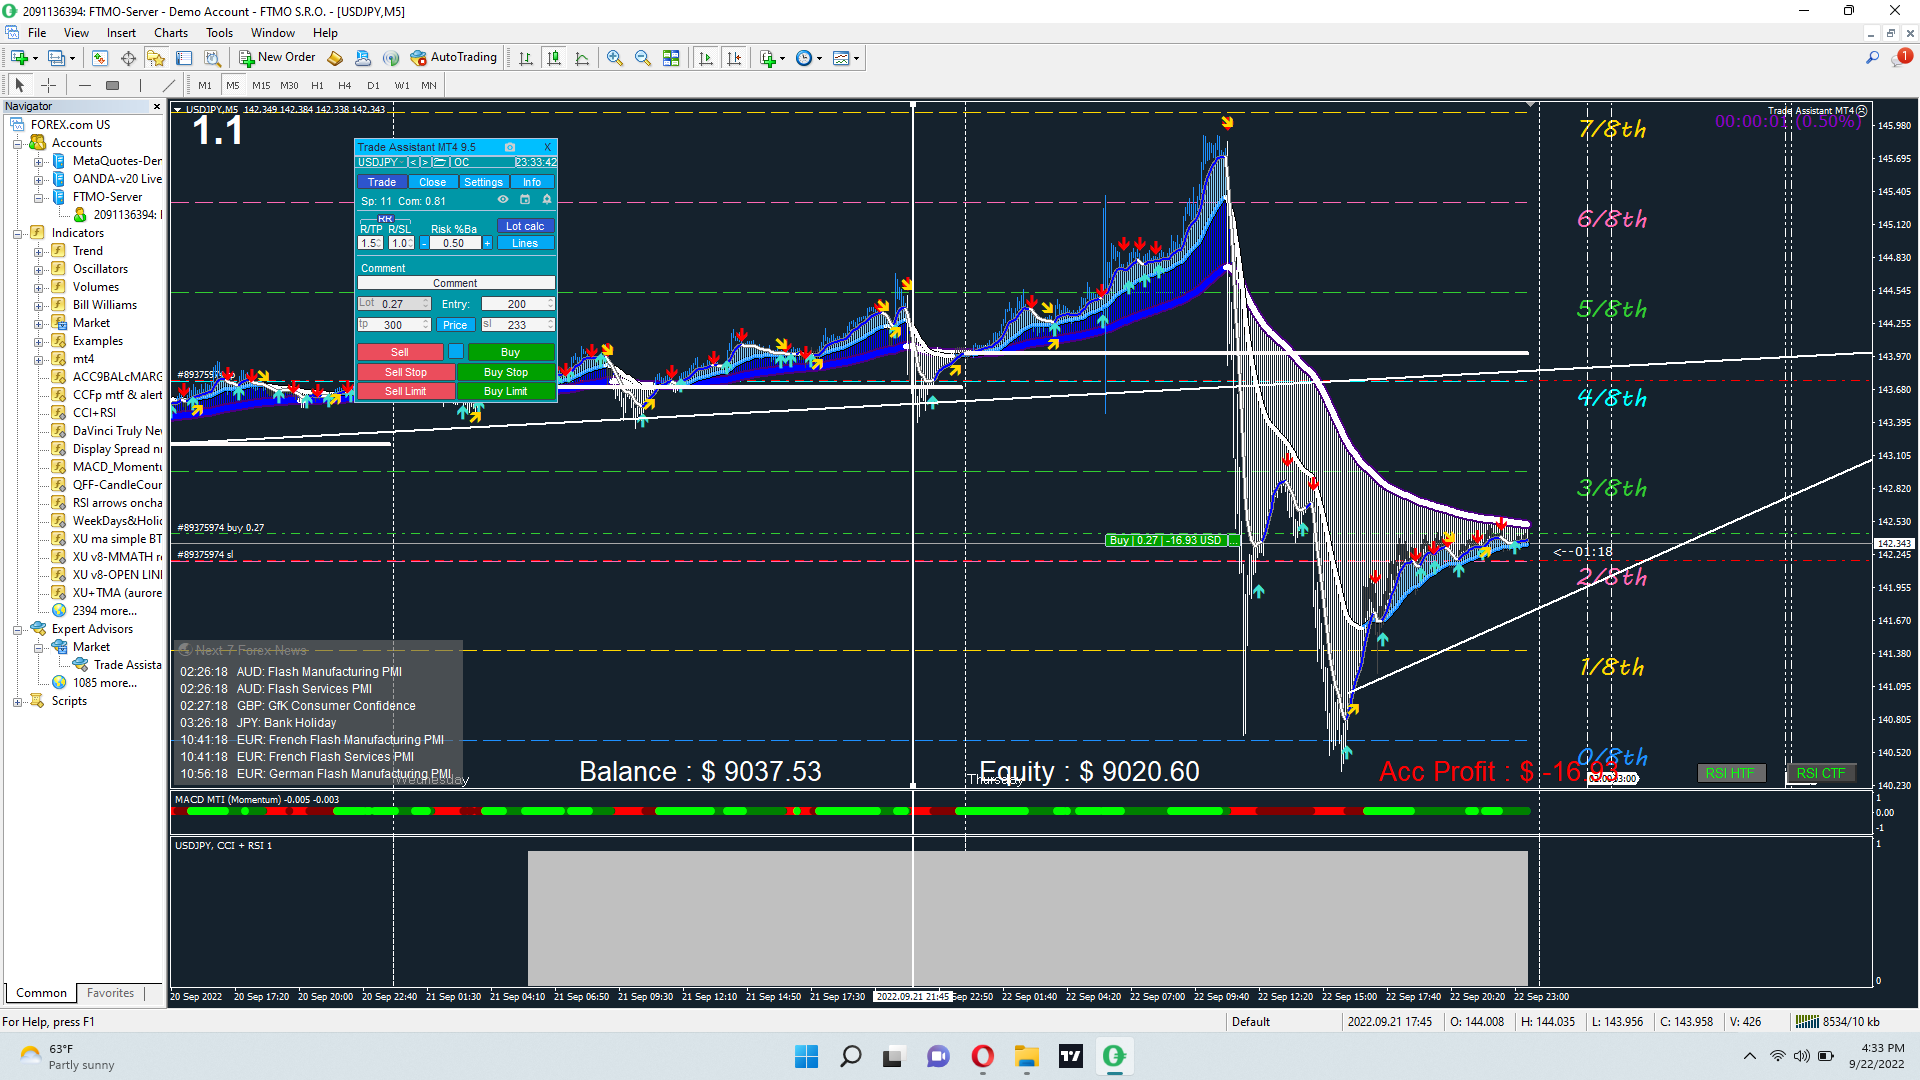The width and height of the screenshot is (1920, 1080).
Task: Toggle the AutoTrading button
Action: click(x=454, y=57)
